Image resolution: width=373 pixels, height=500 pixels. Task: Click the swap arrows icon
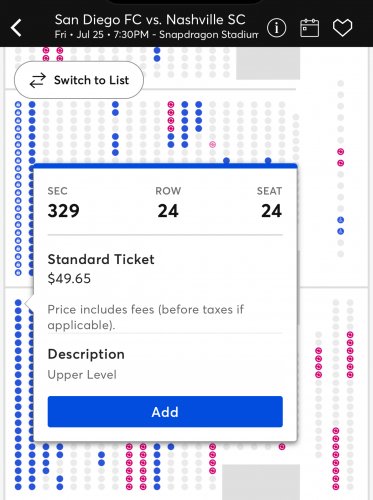37,80
